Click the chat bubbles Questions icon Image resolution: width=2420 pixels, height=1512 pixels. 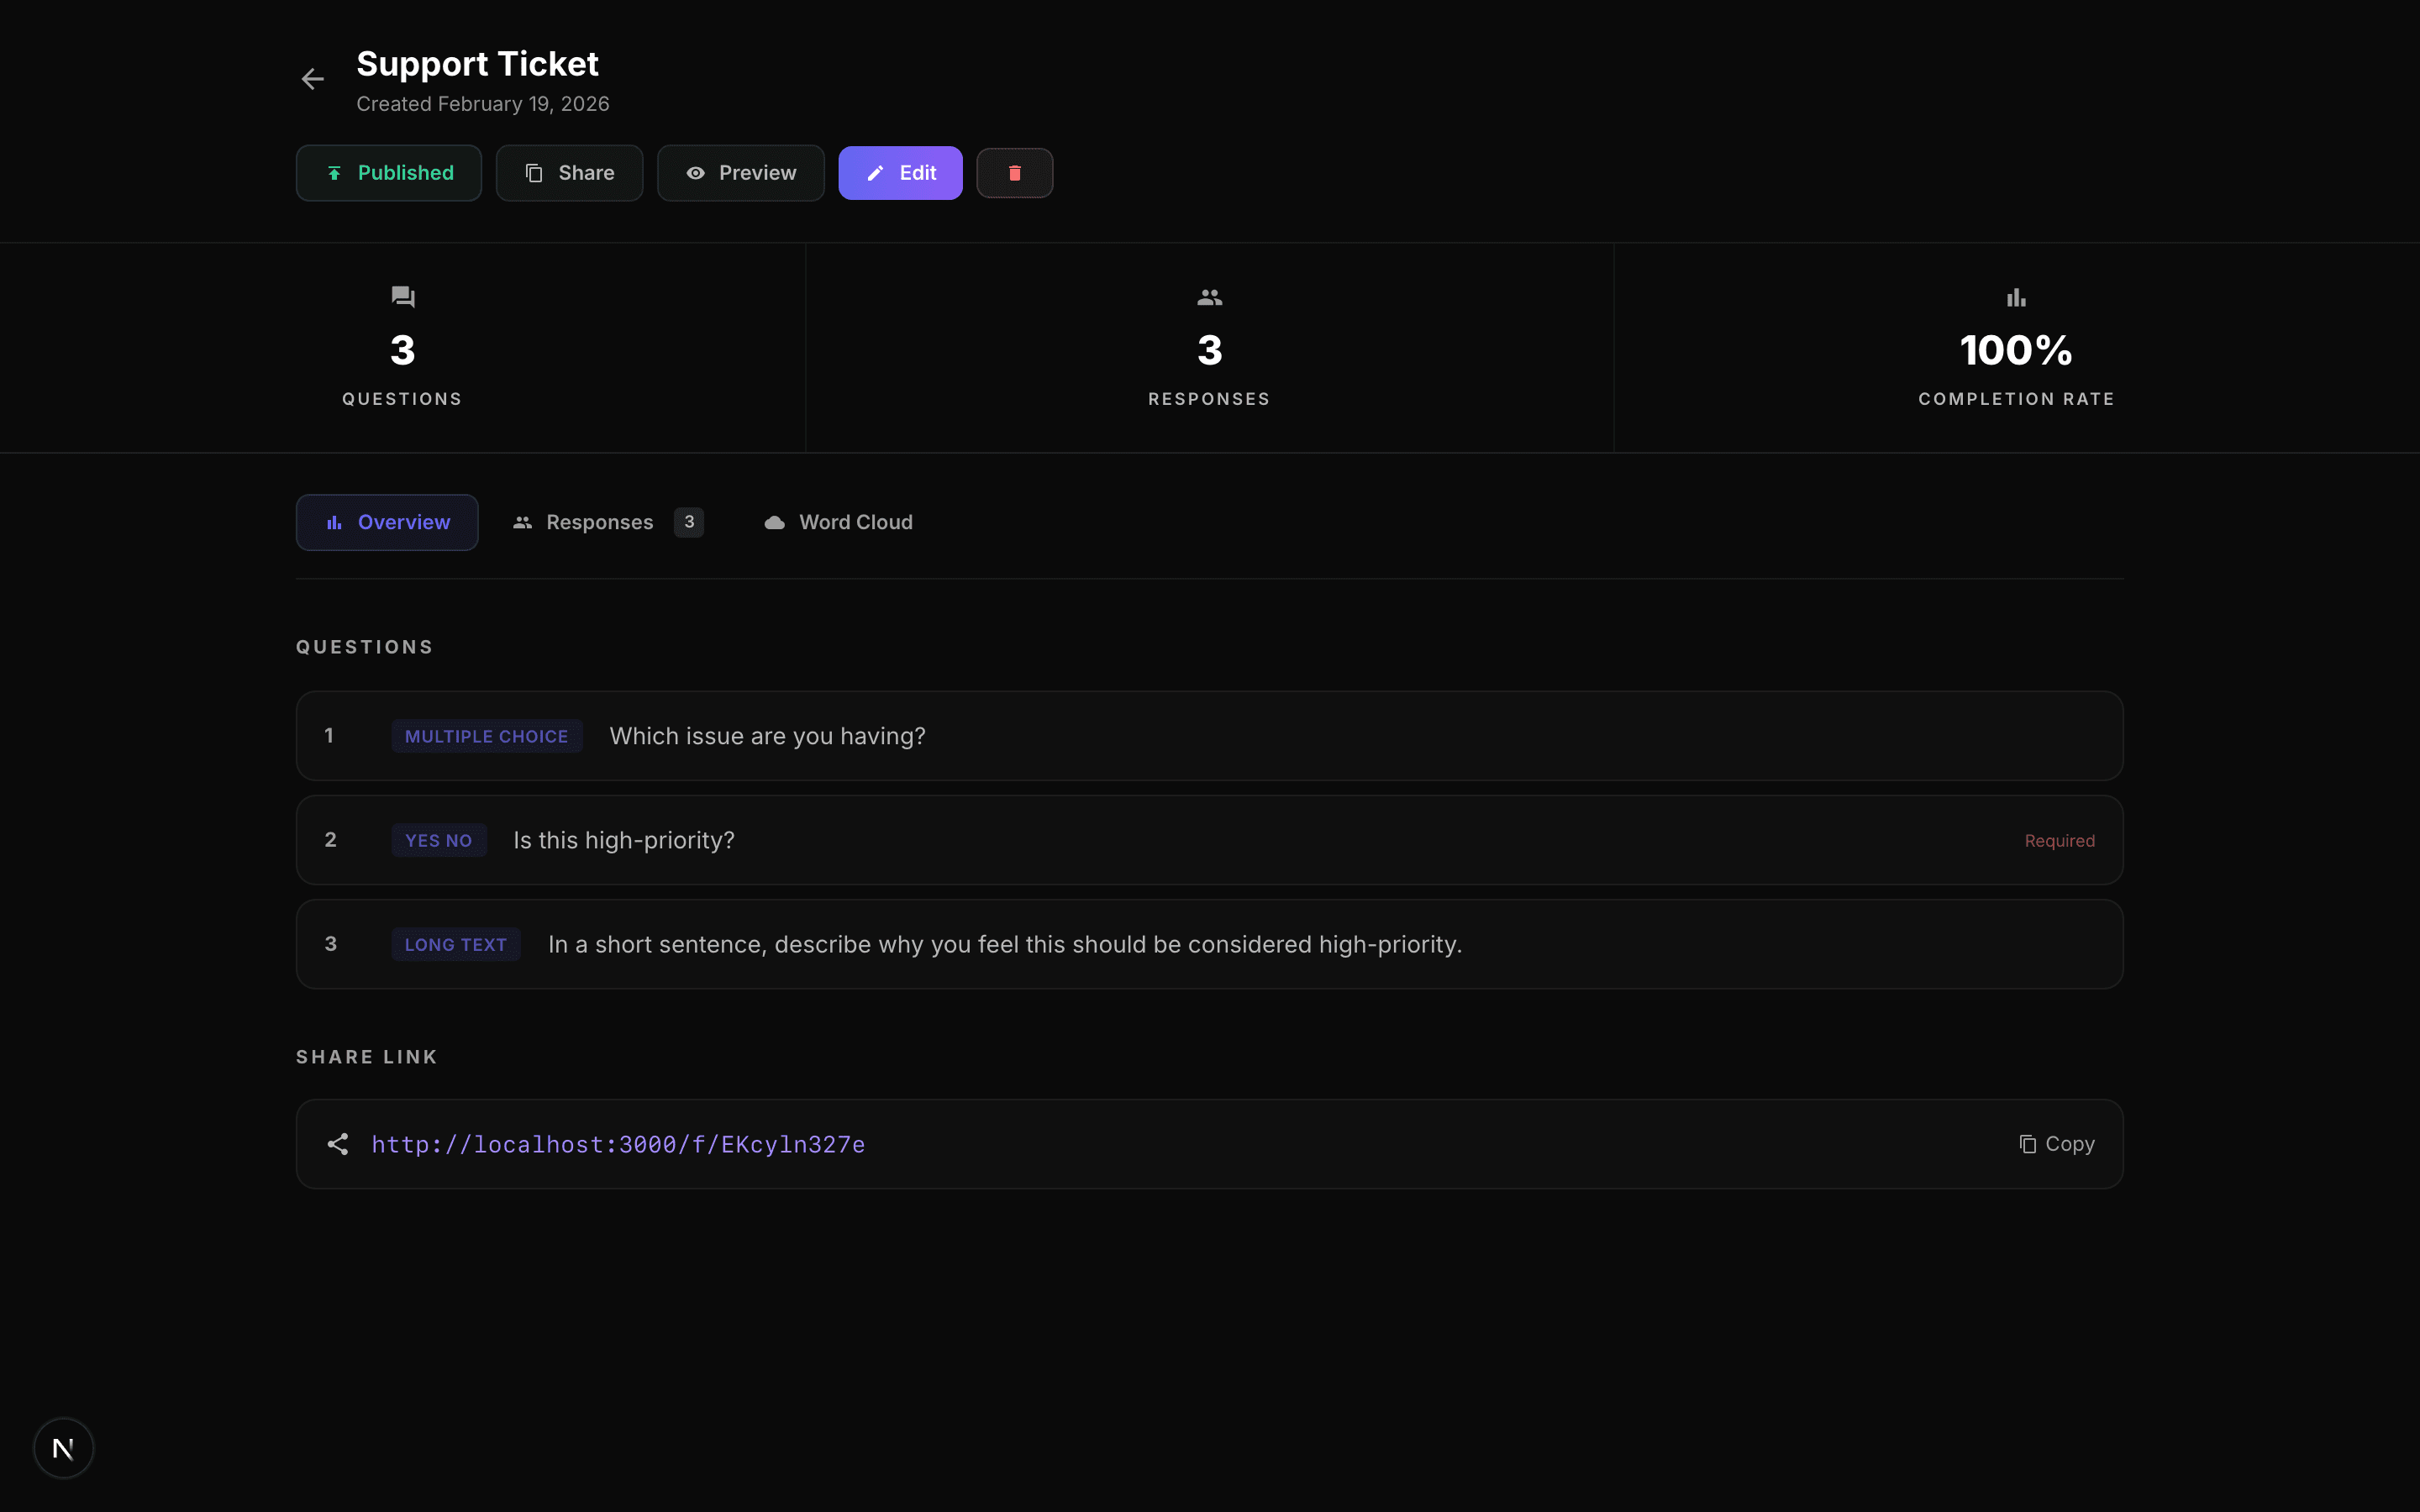(402, 297)
